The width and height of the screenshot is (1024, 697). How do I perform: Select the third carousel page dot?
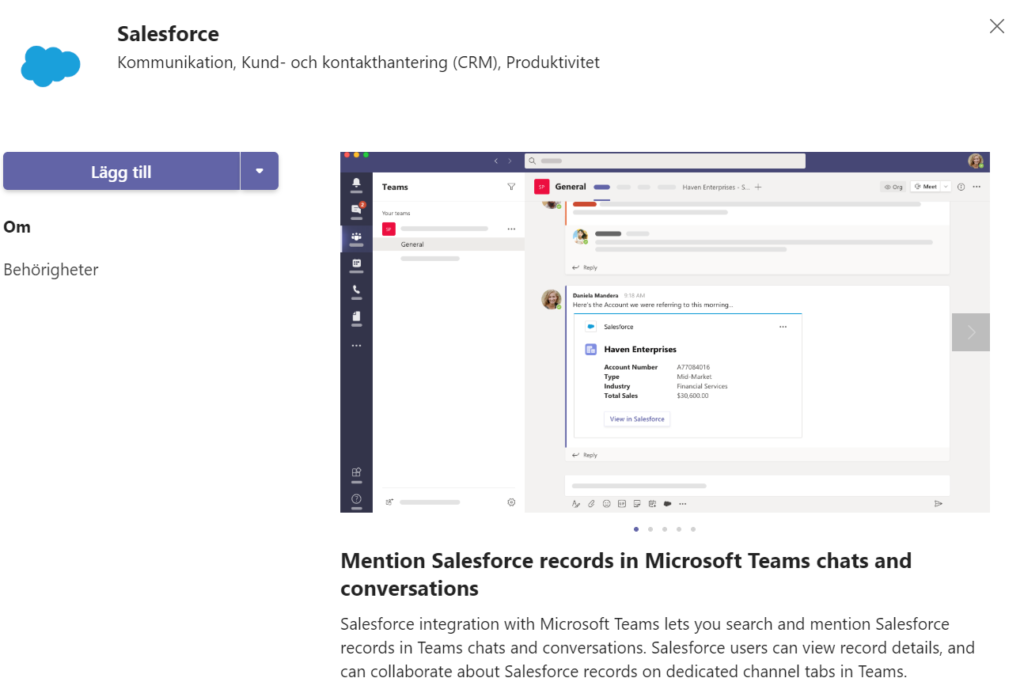pos(665,529)
